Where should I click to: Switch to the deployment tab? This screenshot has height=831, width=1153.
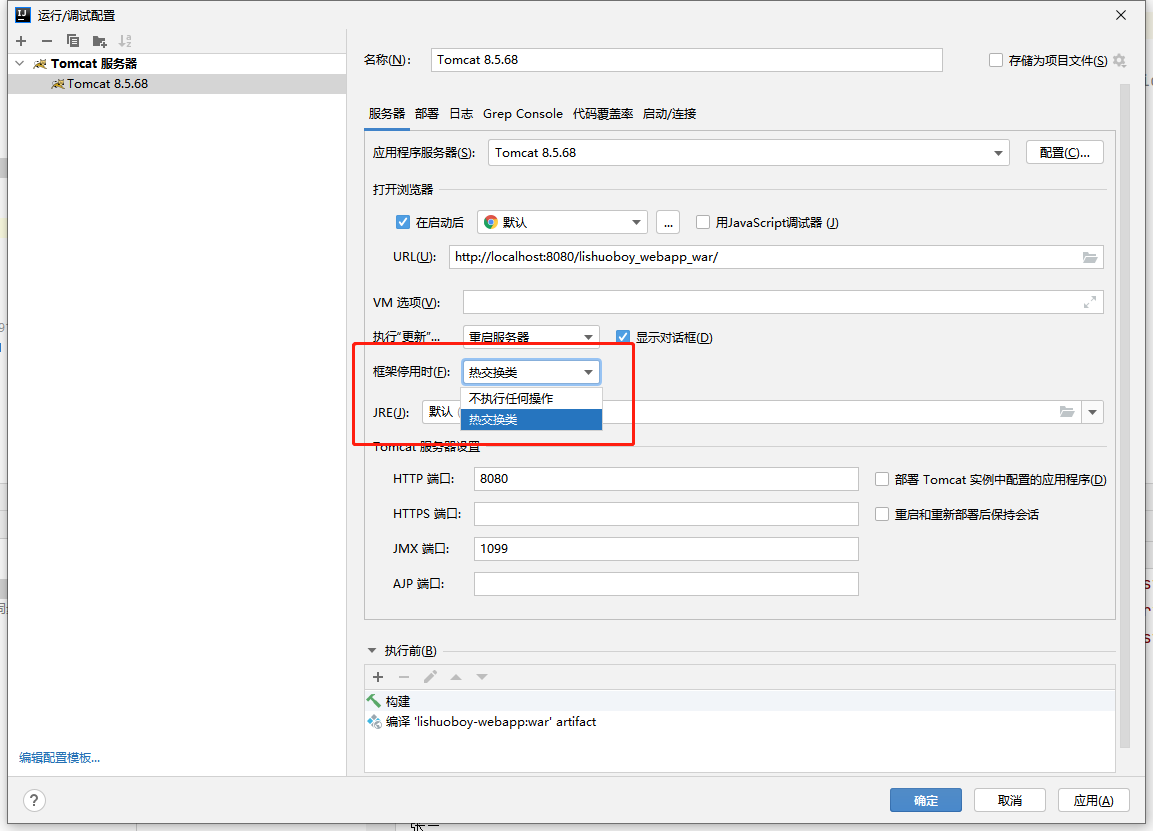tap(426, 113)
